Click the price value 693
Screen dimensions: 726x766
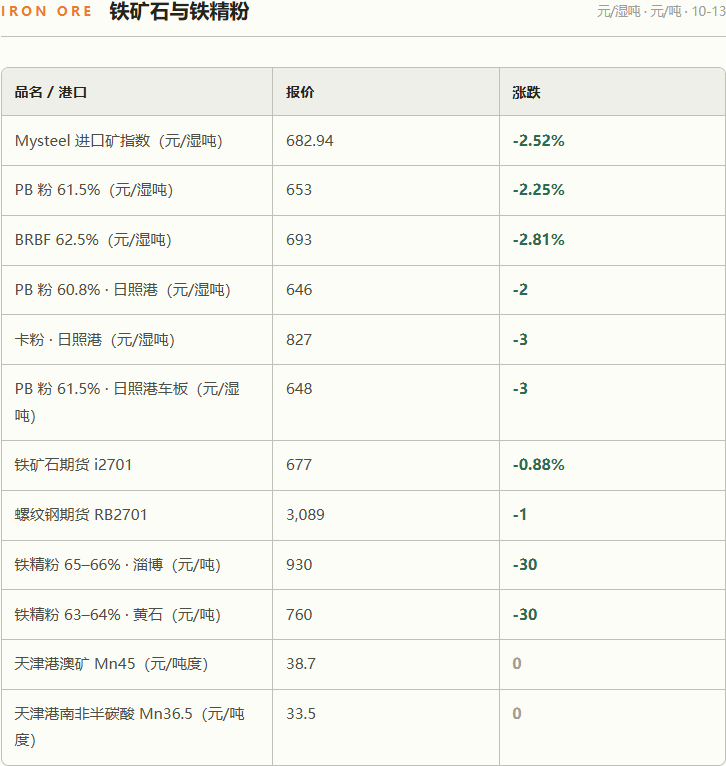[299, 240]
